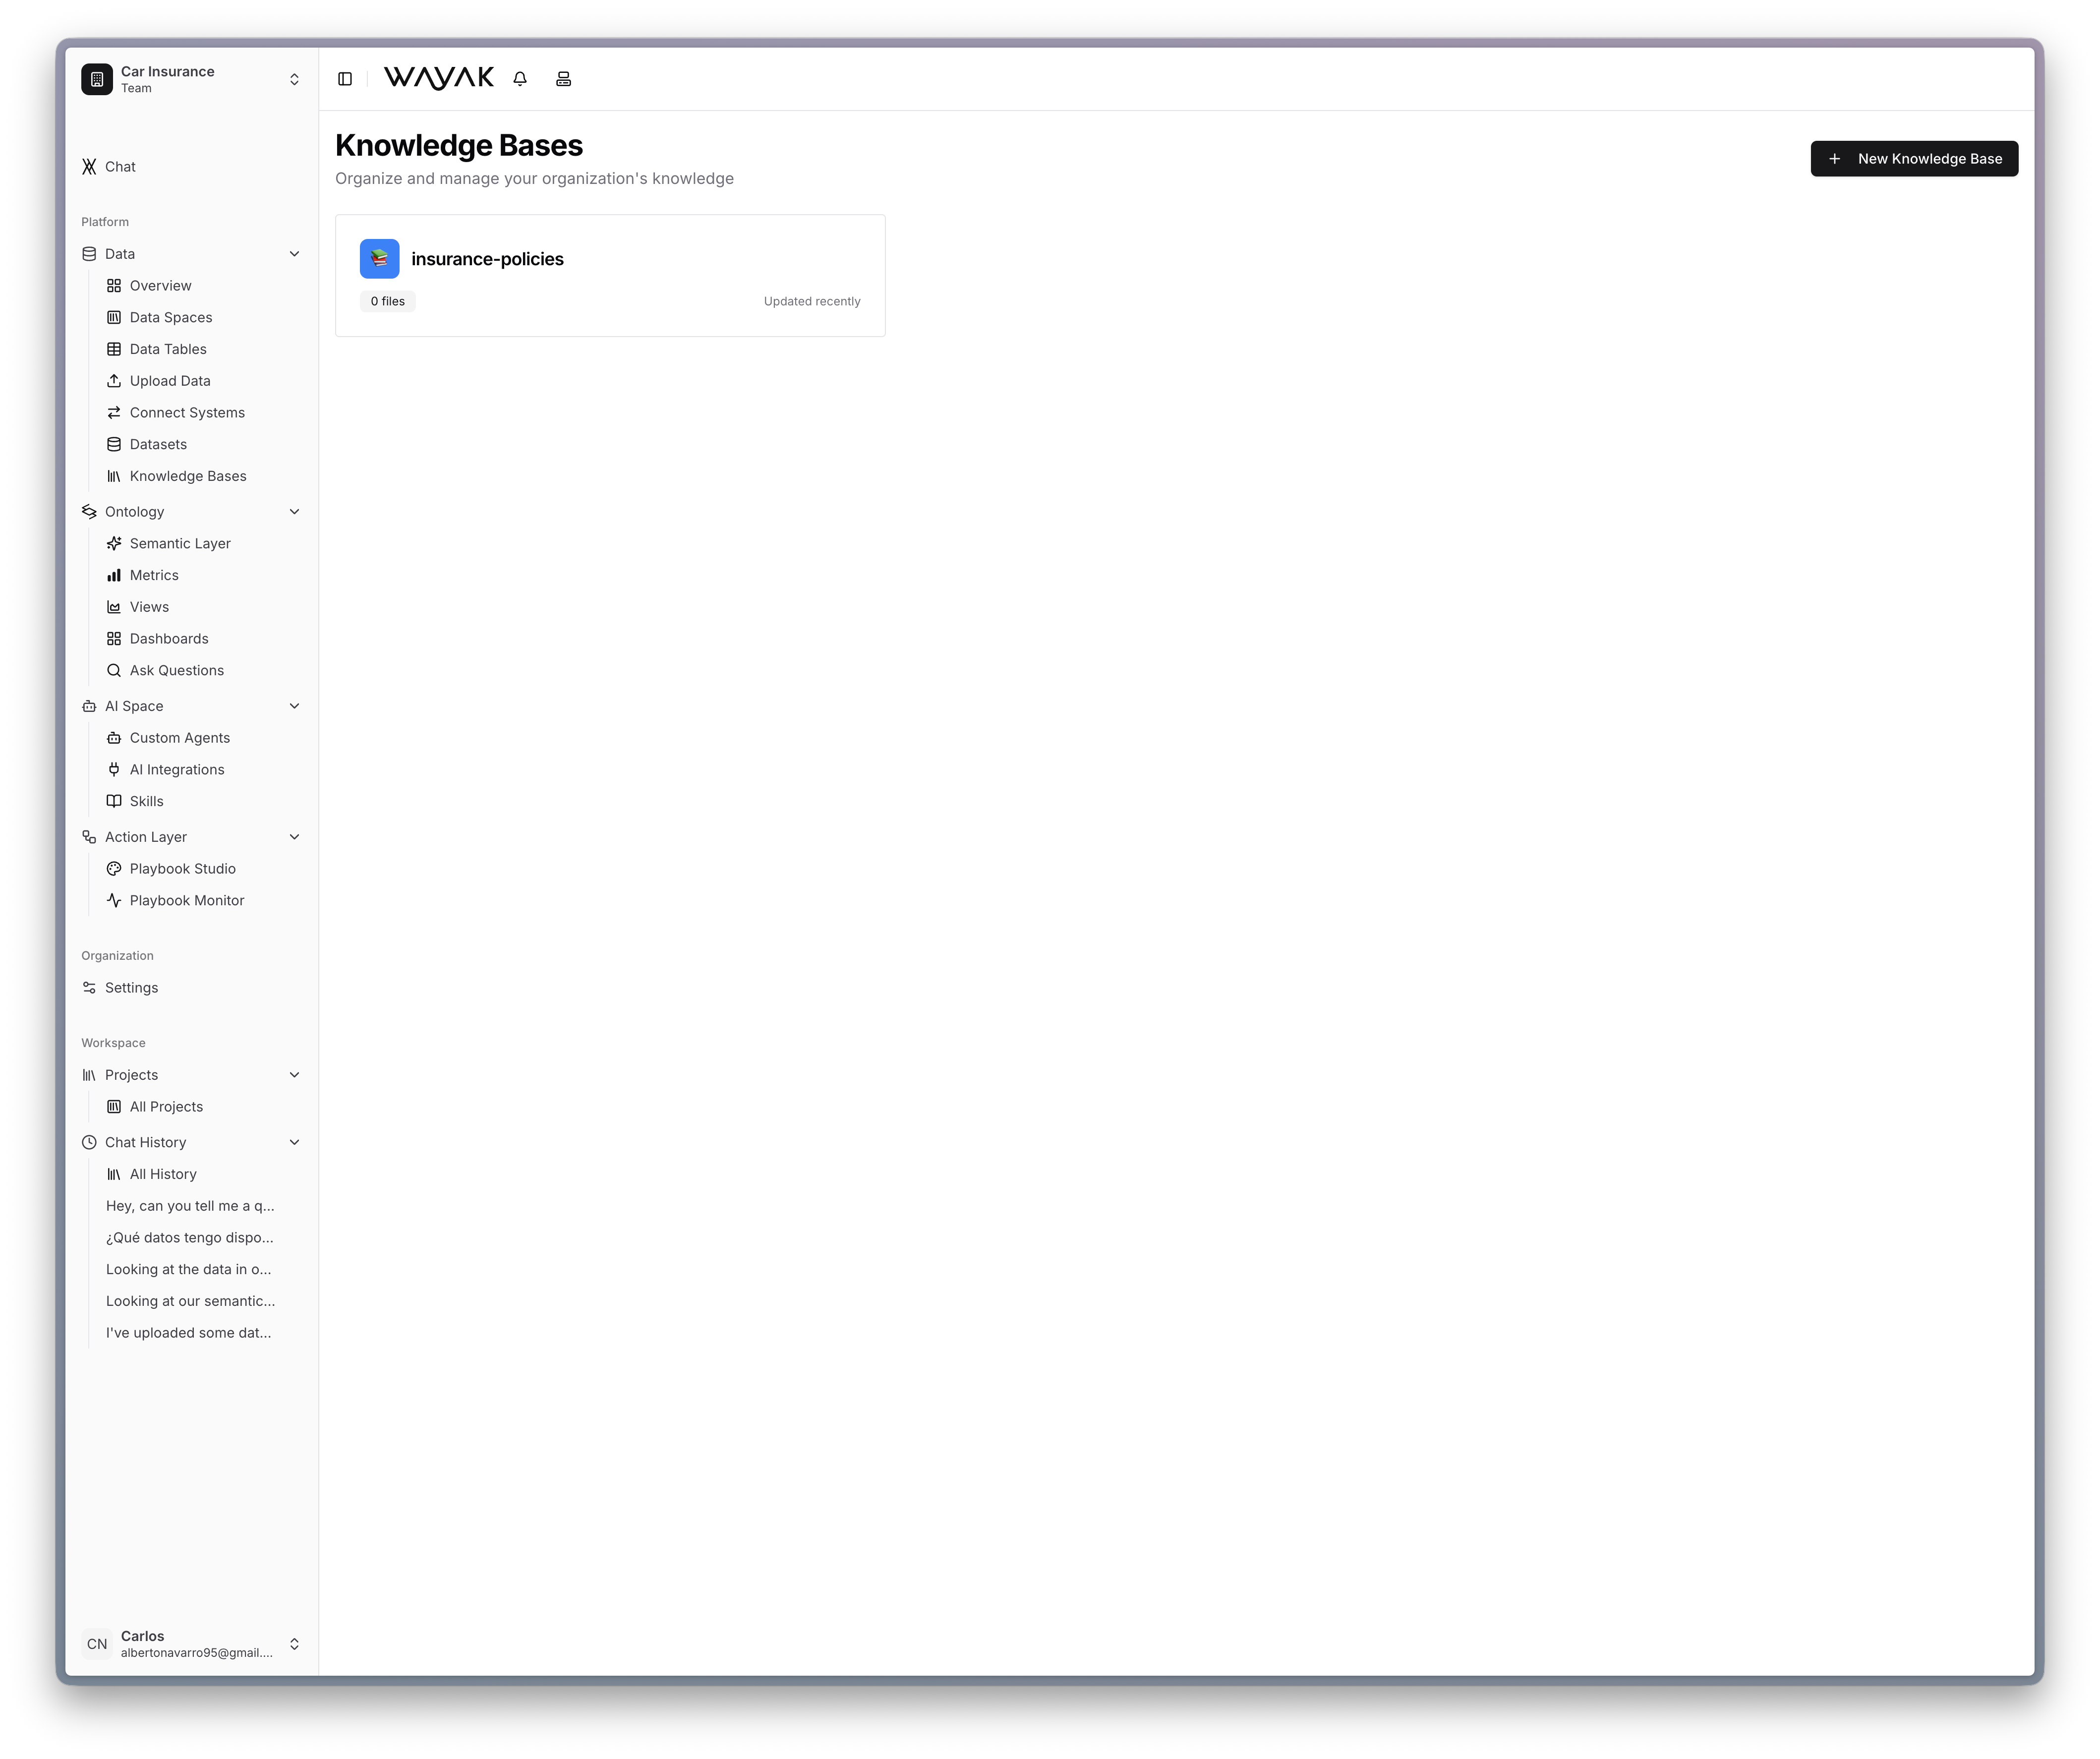Open chat 'I've uploaded some dat...'

[189, 1333]
